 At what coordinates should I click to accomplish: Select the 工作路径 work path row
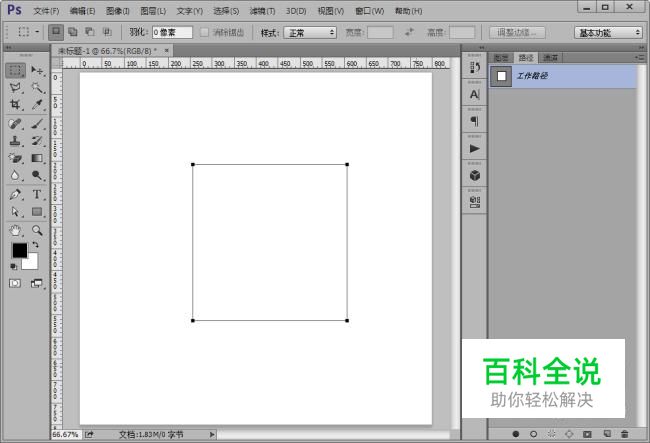pos(563,76)
